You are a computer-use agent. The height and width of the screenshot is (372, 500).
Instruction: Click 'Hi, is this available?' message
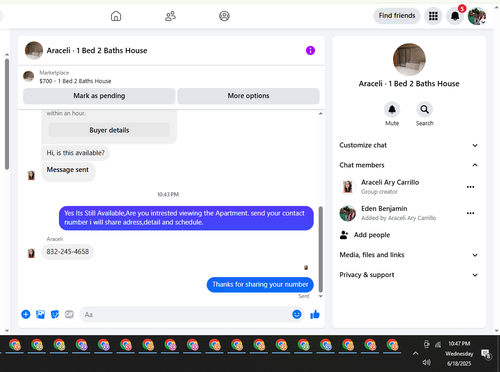point(75,153)
